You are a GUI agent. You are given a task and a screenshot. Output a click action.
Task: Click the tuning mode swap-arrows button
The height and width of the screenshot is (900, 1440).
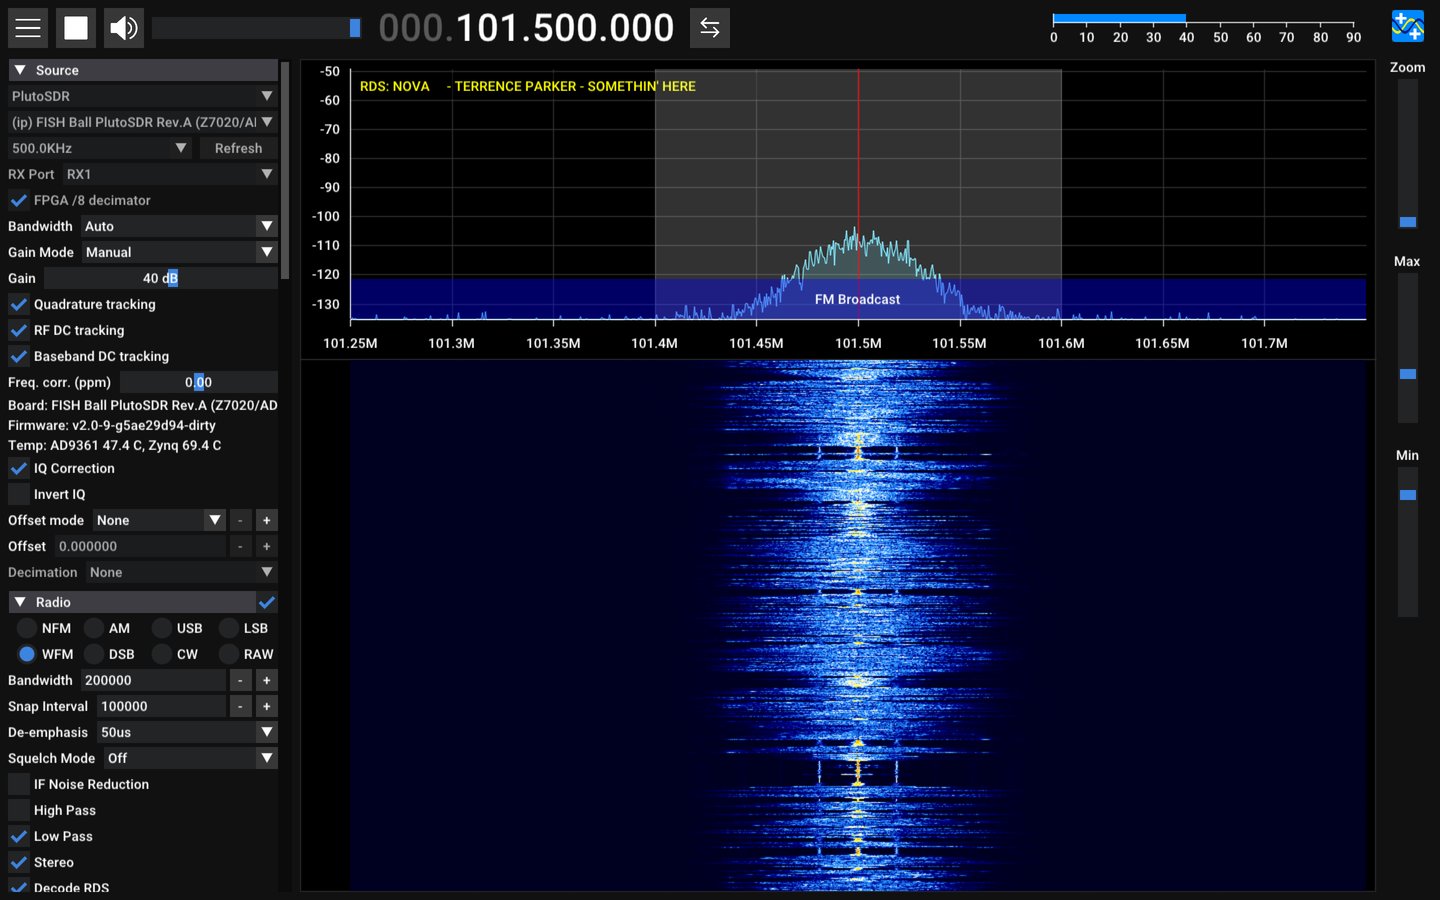[x=710, y=28]
